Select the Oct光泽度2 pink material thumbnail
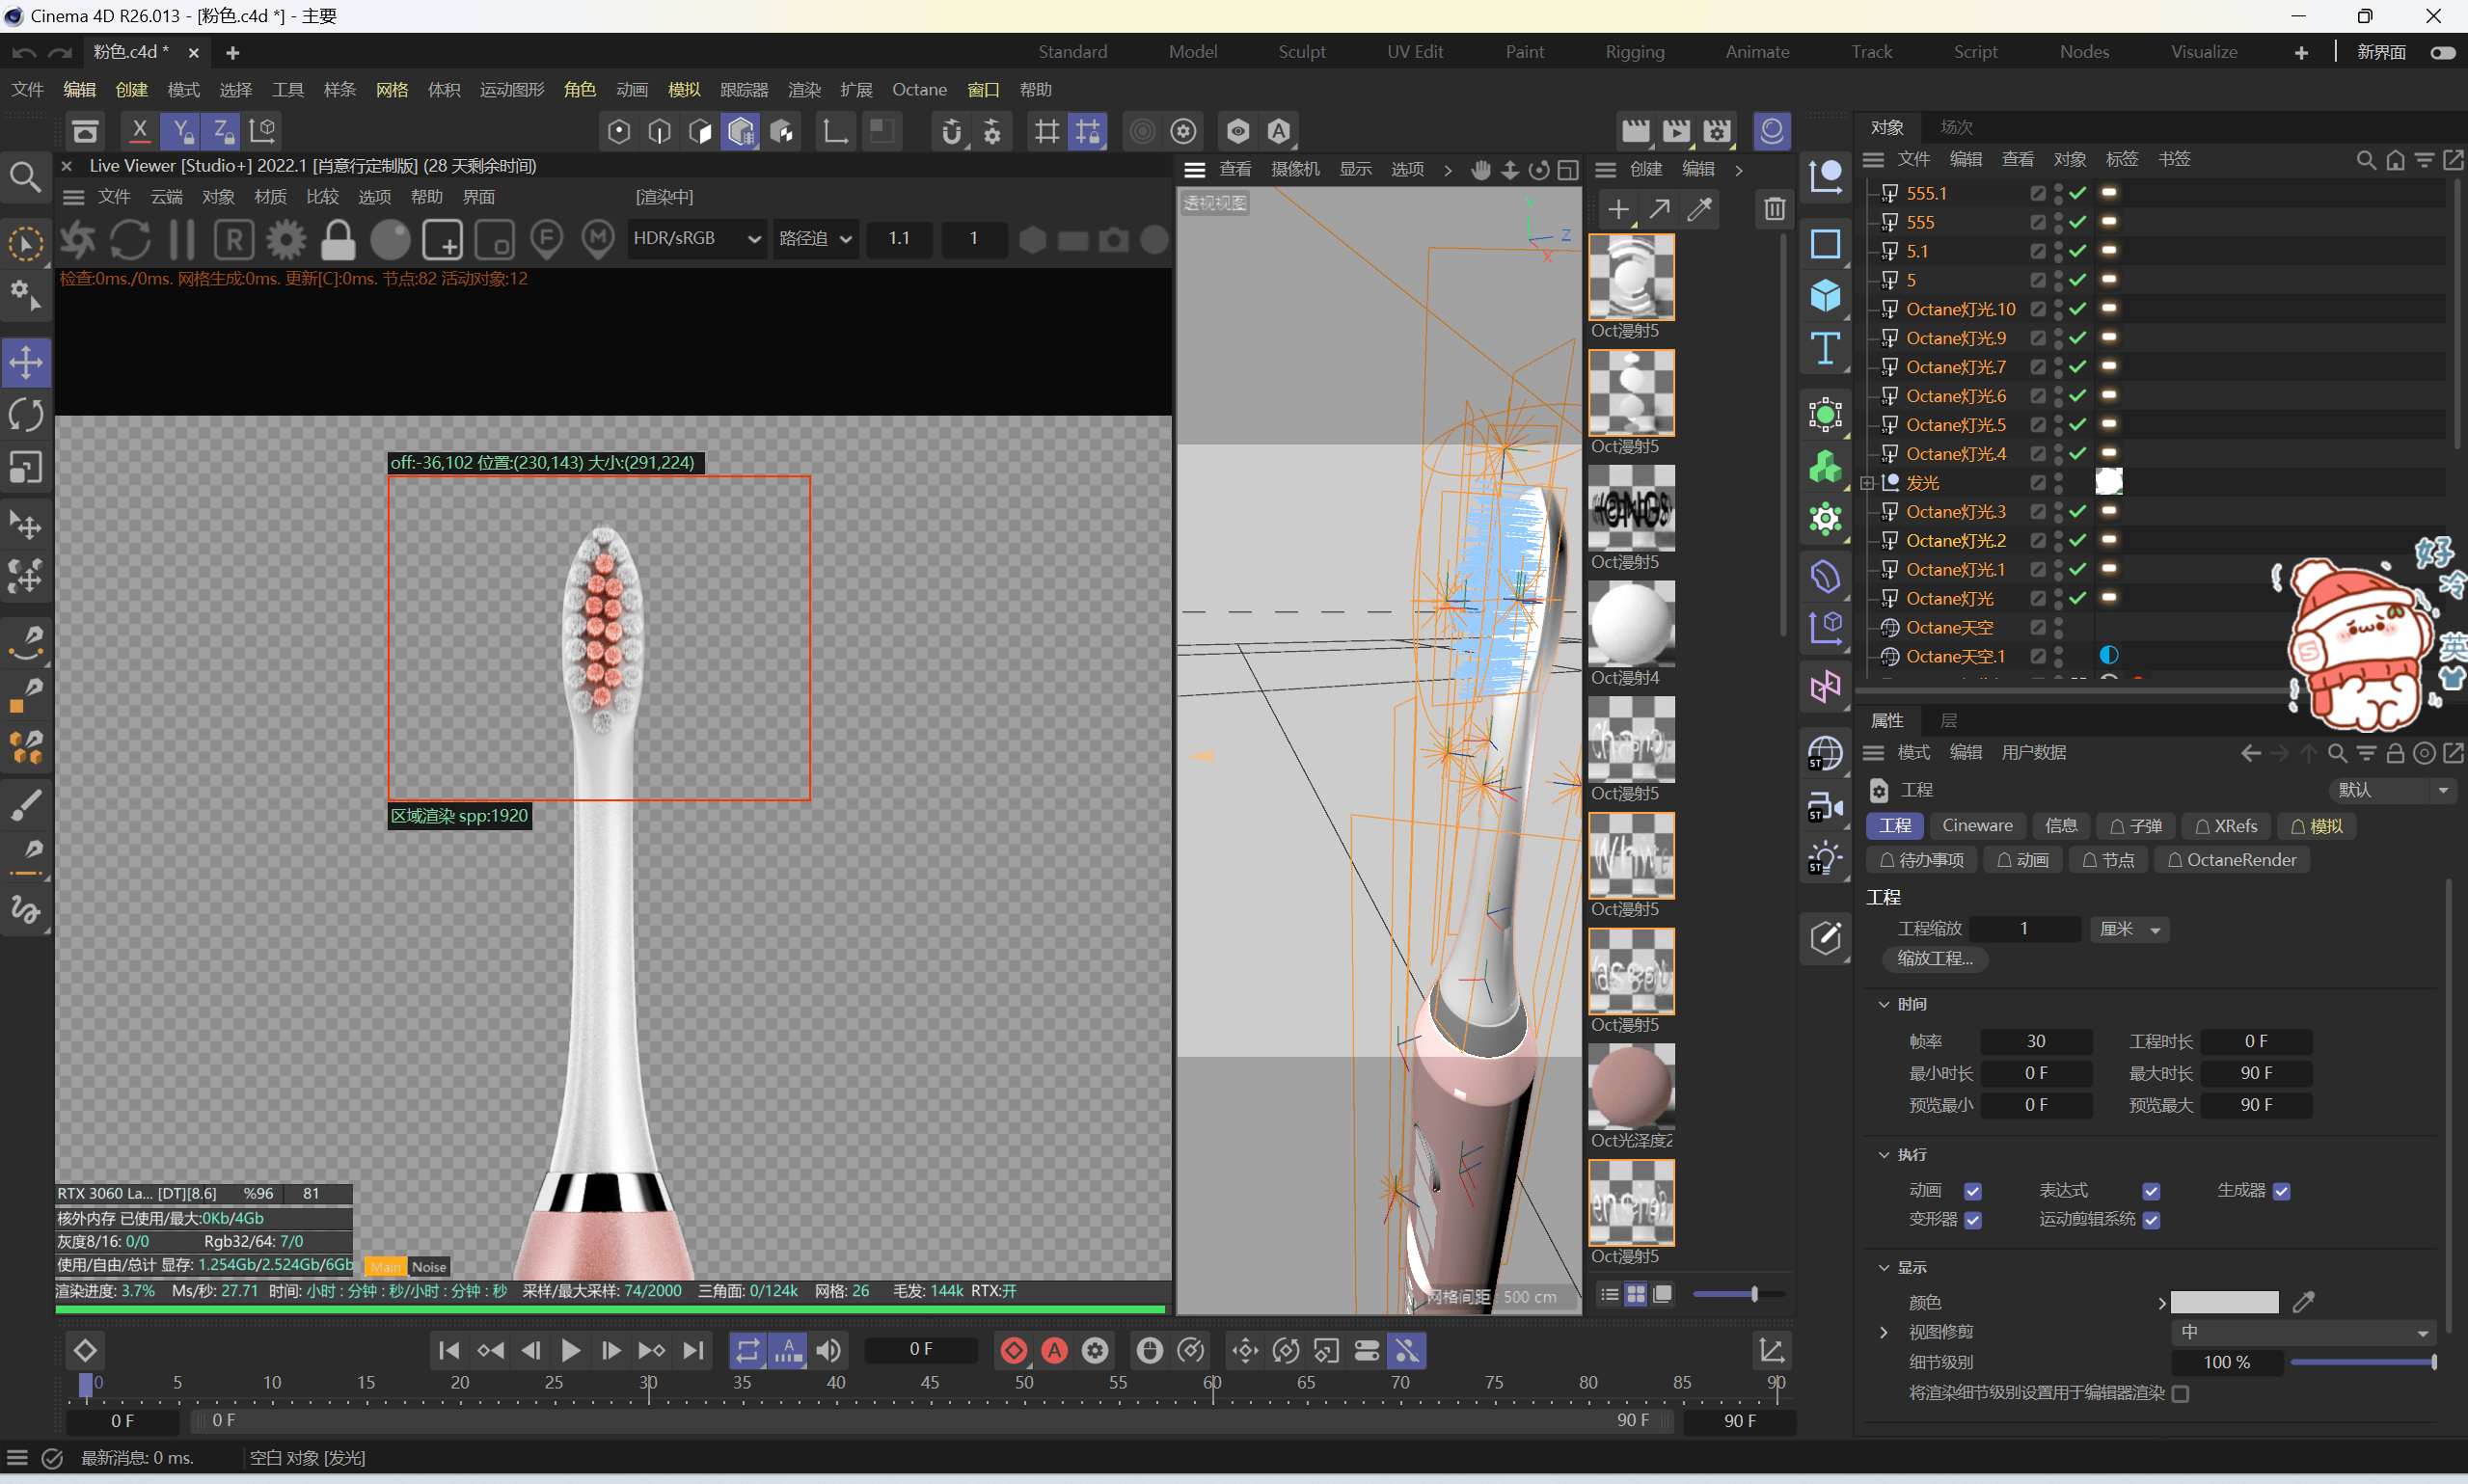The width and height of the screenshot is (2468, 1484). tap(1630, 1087)
